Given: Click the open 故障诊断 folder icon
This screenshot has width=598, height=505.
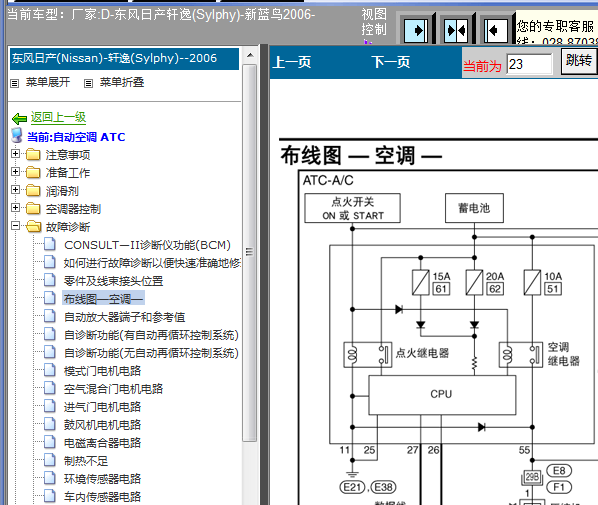Looking at the screenshot, I should 34,227.
